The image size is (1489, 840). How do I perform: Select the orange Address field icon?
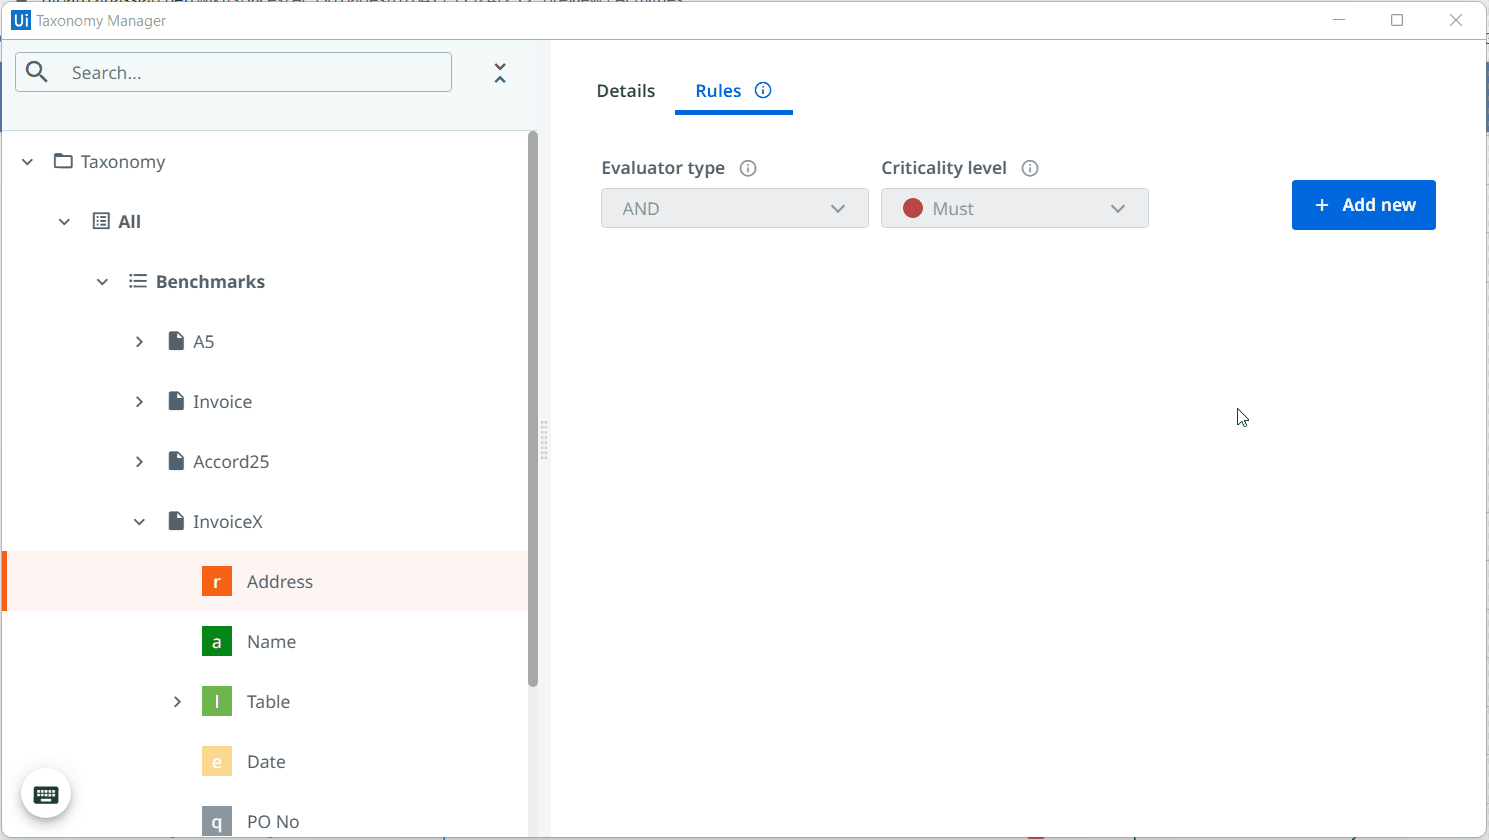coord(217,581)
